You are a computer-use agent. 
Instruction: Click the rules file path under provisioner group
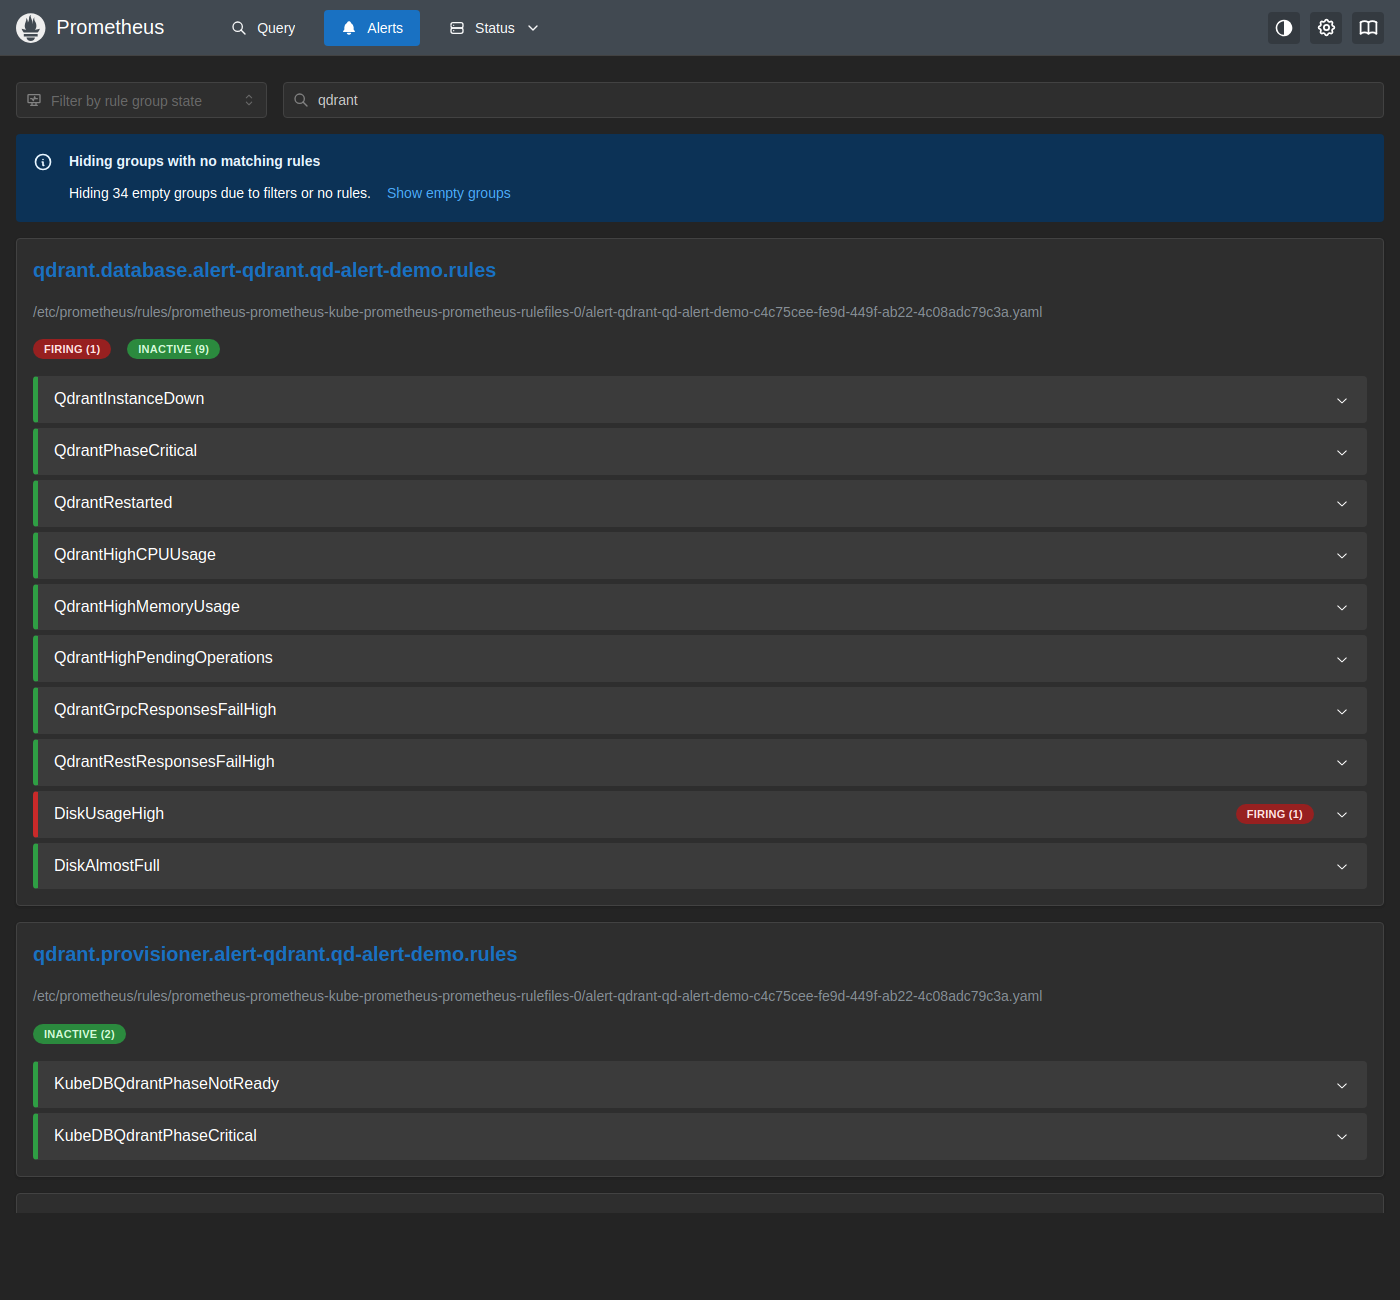(x=538, y=996)
